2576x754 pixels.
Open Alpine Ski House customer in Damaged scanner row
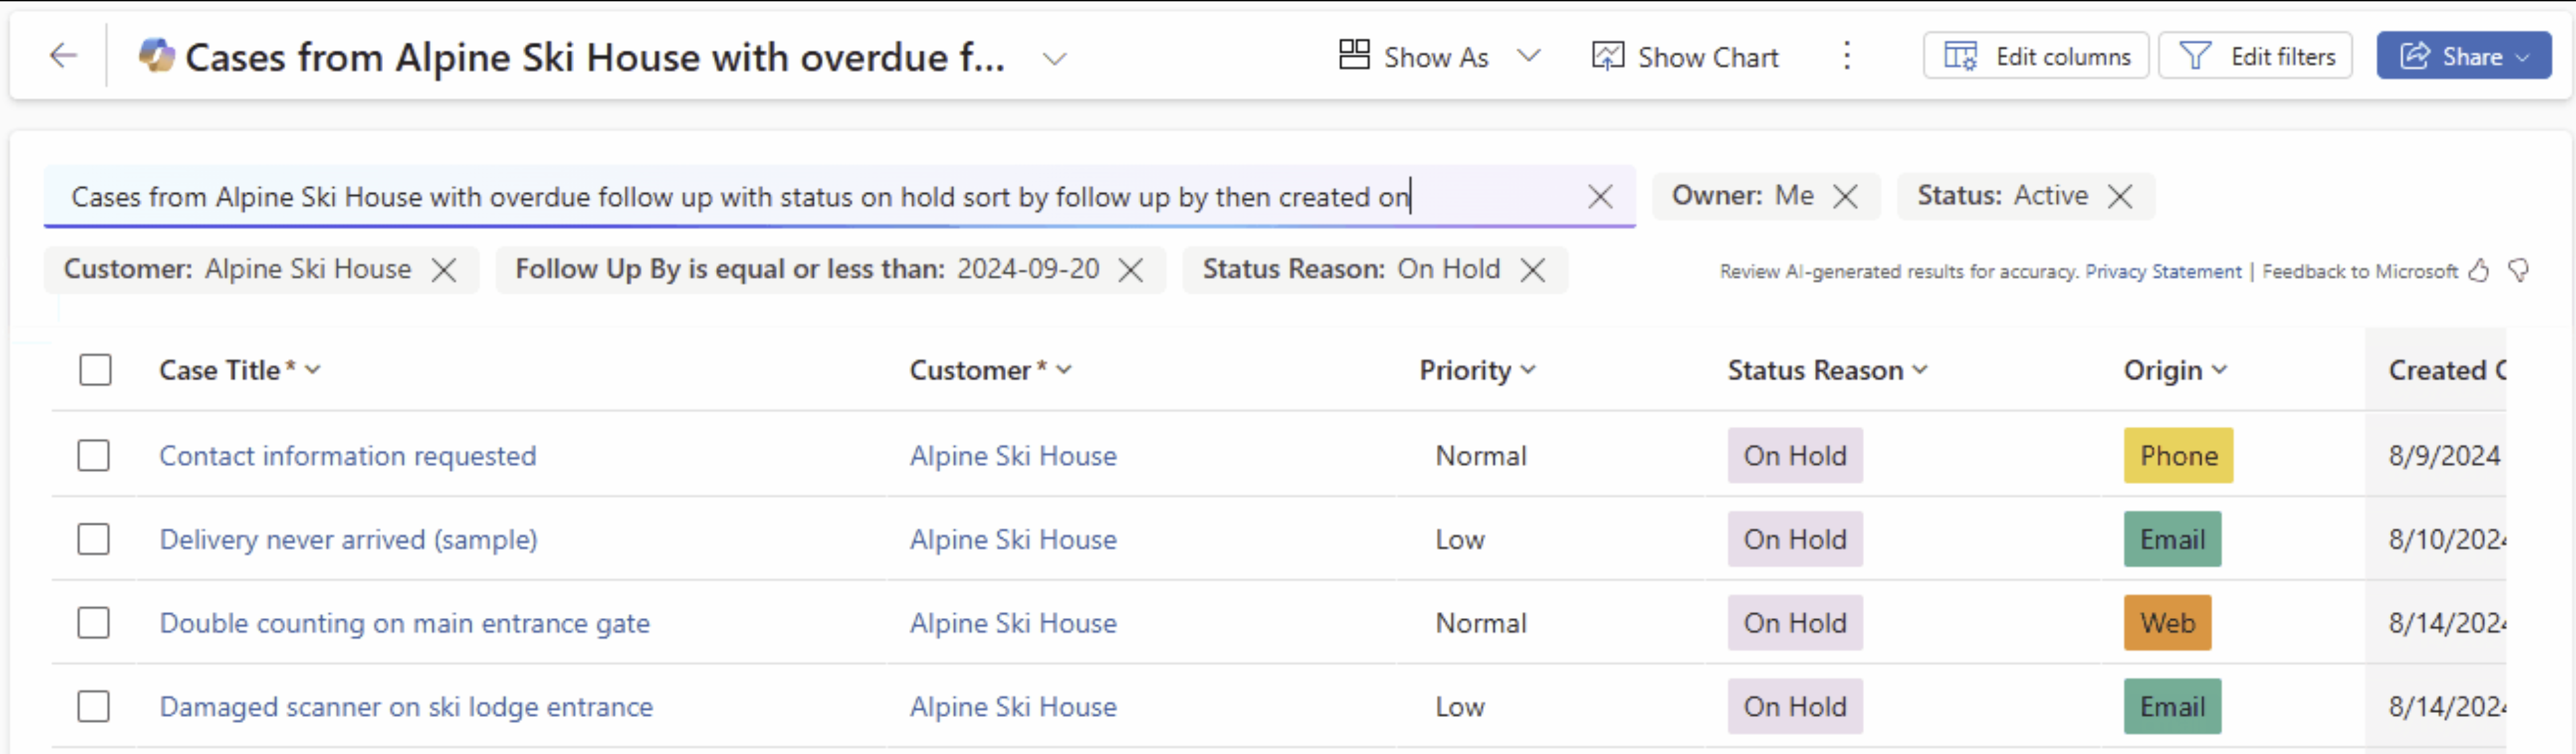click(1013, 707)
